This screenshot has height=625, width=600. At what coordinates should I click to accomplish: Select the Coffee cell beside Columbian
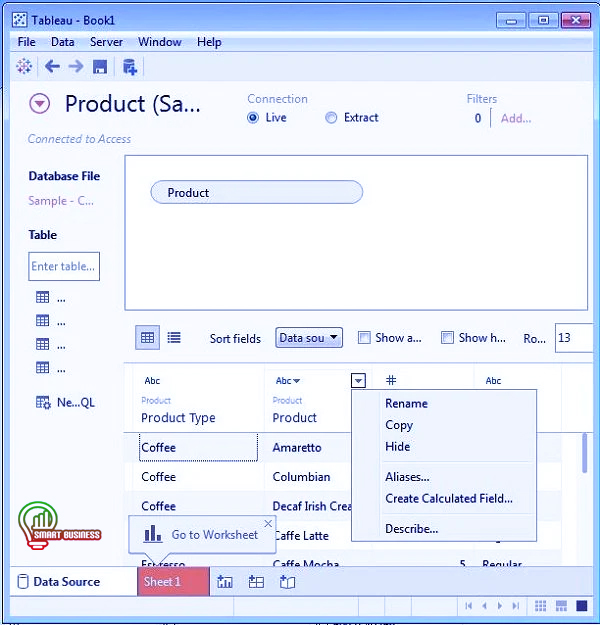(159, 477)
